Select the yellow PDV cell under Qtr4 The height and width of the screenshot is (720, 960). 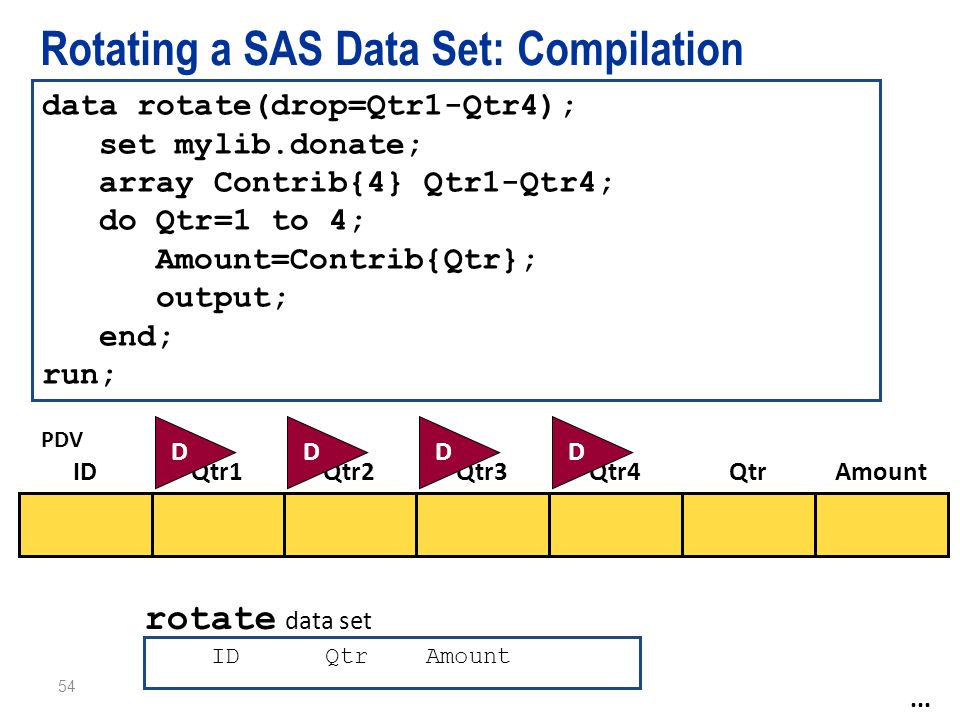click(616, 525)
